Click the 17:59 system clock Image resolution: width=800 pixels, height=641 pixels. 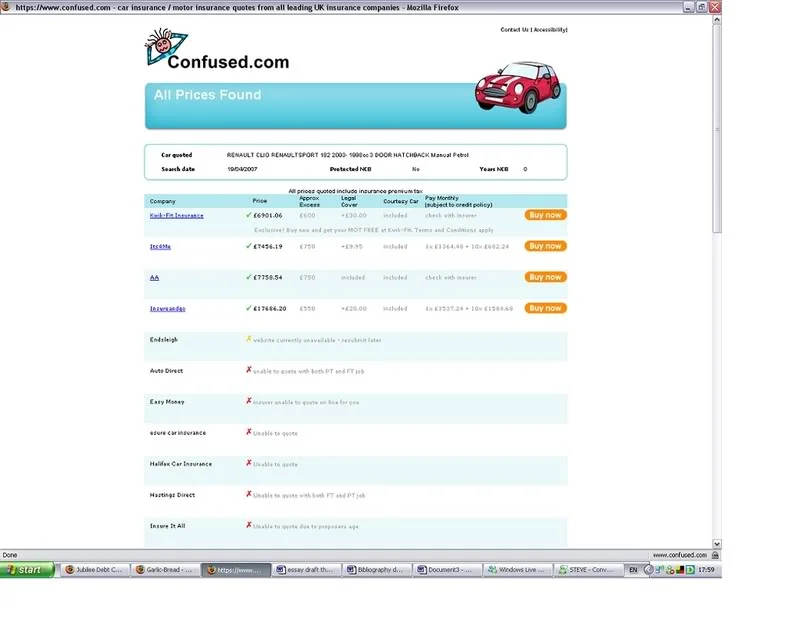point(706,570)
